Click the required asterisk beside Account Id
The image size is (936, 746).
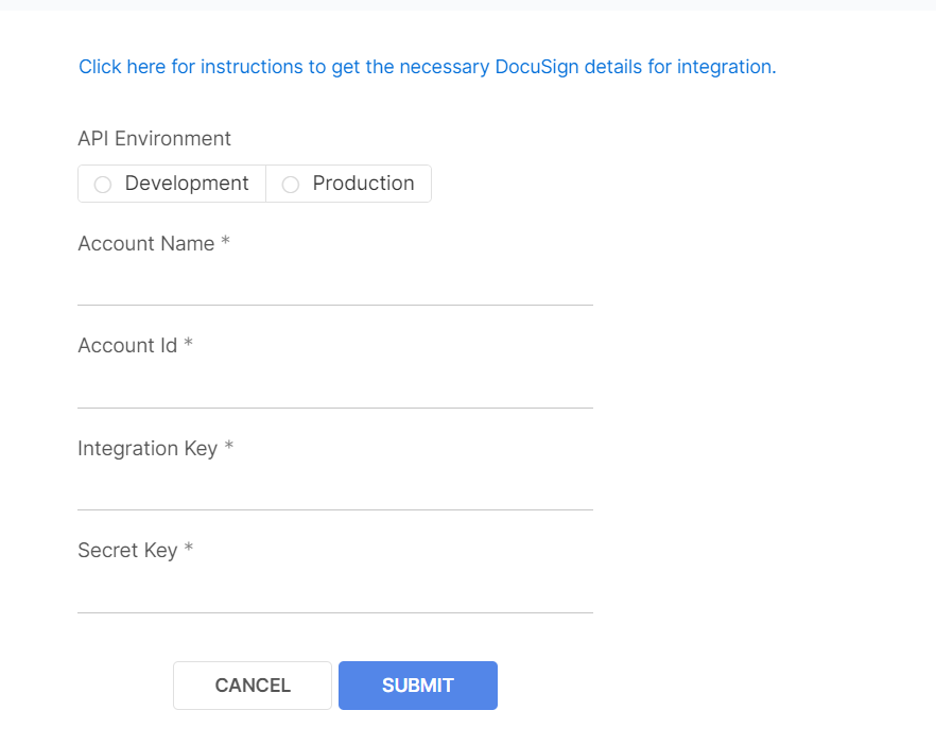[189, 343]
